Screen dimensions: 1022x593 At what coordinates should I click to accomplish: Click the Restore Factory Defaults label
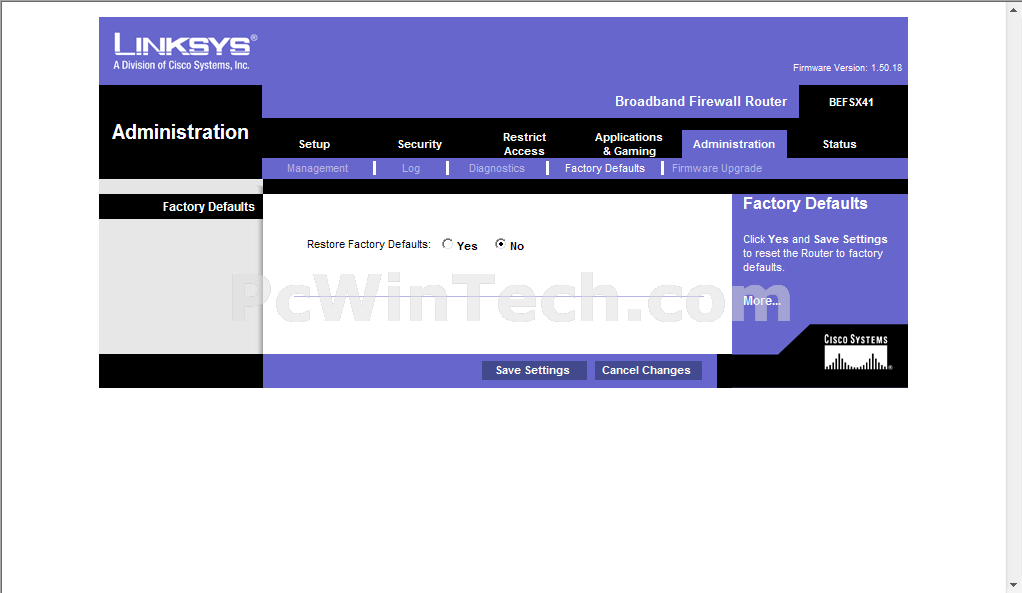coord(369,244)
